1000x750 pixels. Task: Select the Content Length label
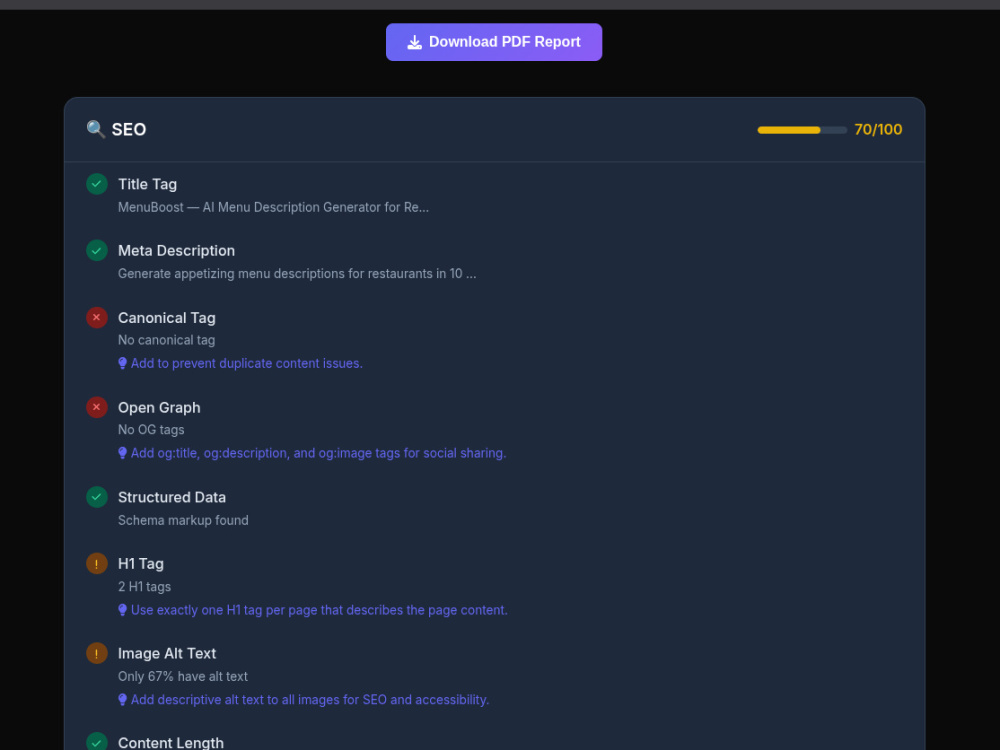(171, 743)
